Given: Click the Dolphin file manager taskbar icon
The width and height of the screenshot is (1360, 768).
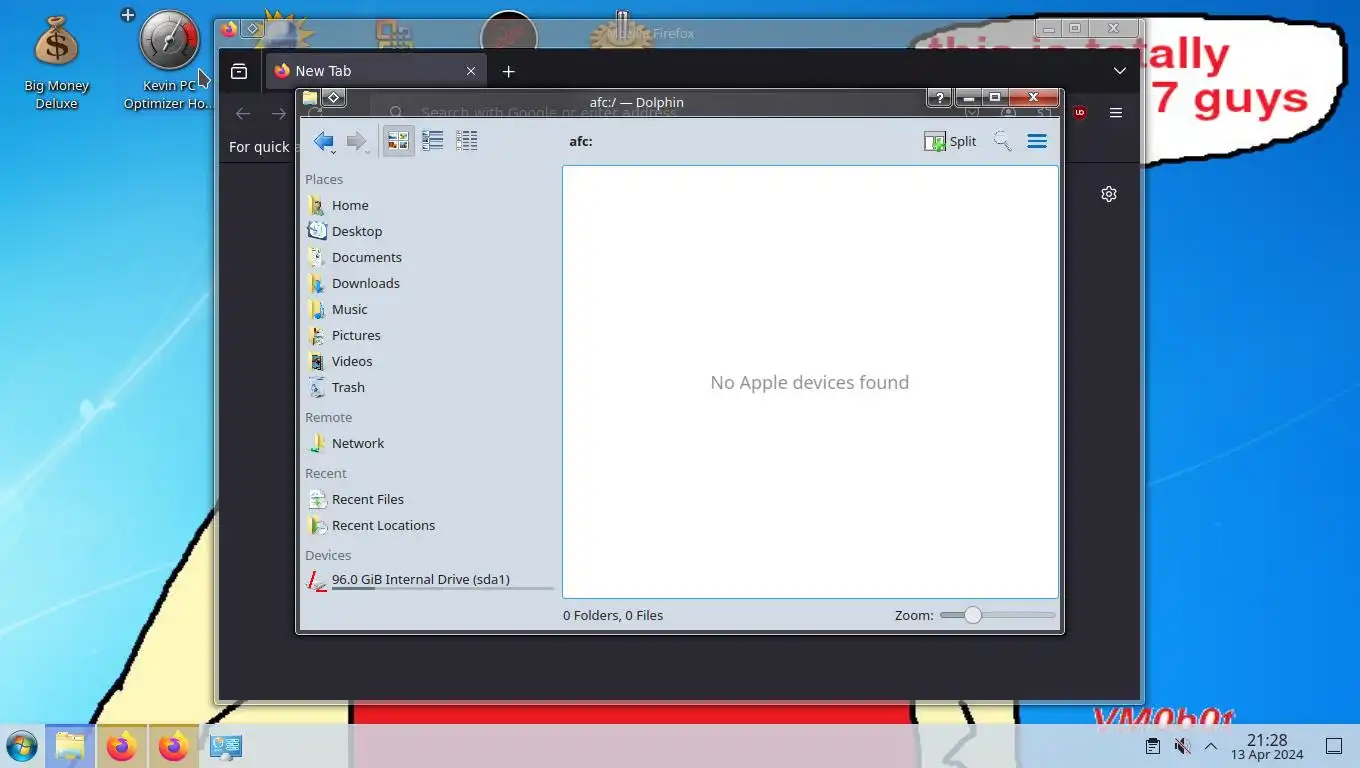Looking at the screenshot, I should (x=70, y=746).
